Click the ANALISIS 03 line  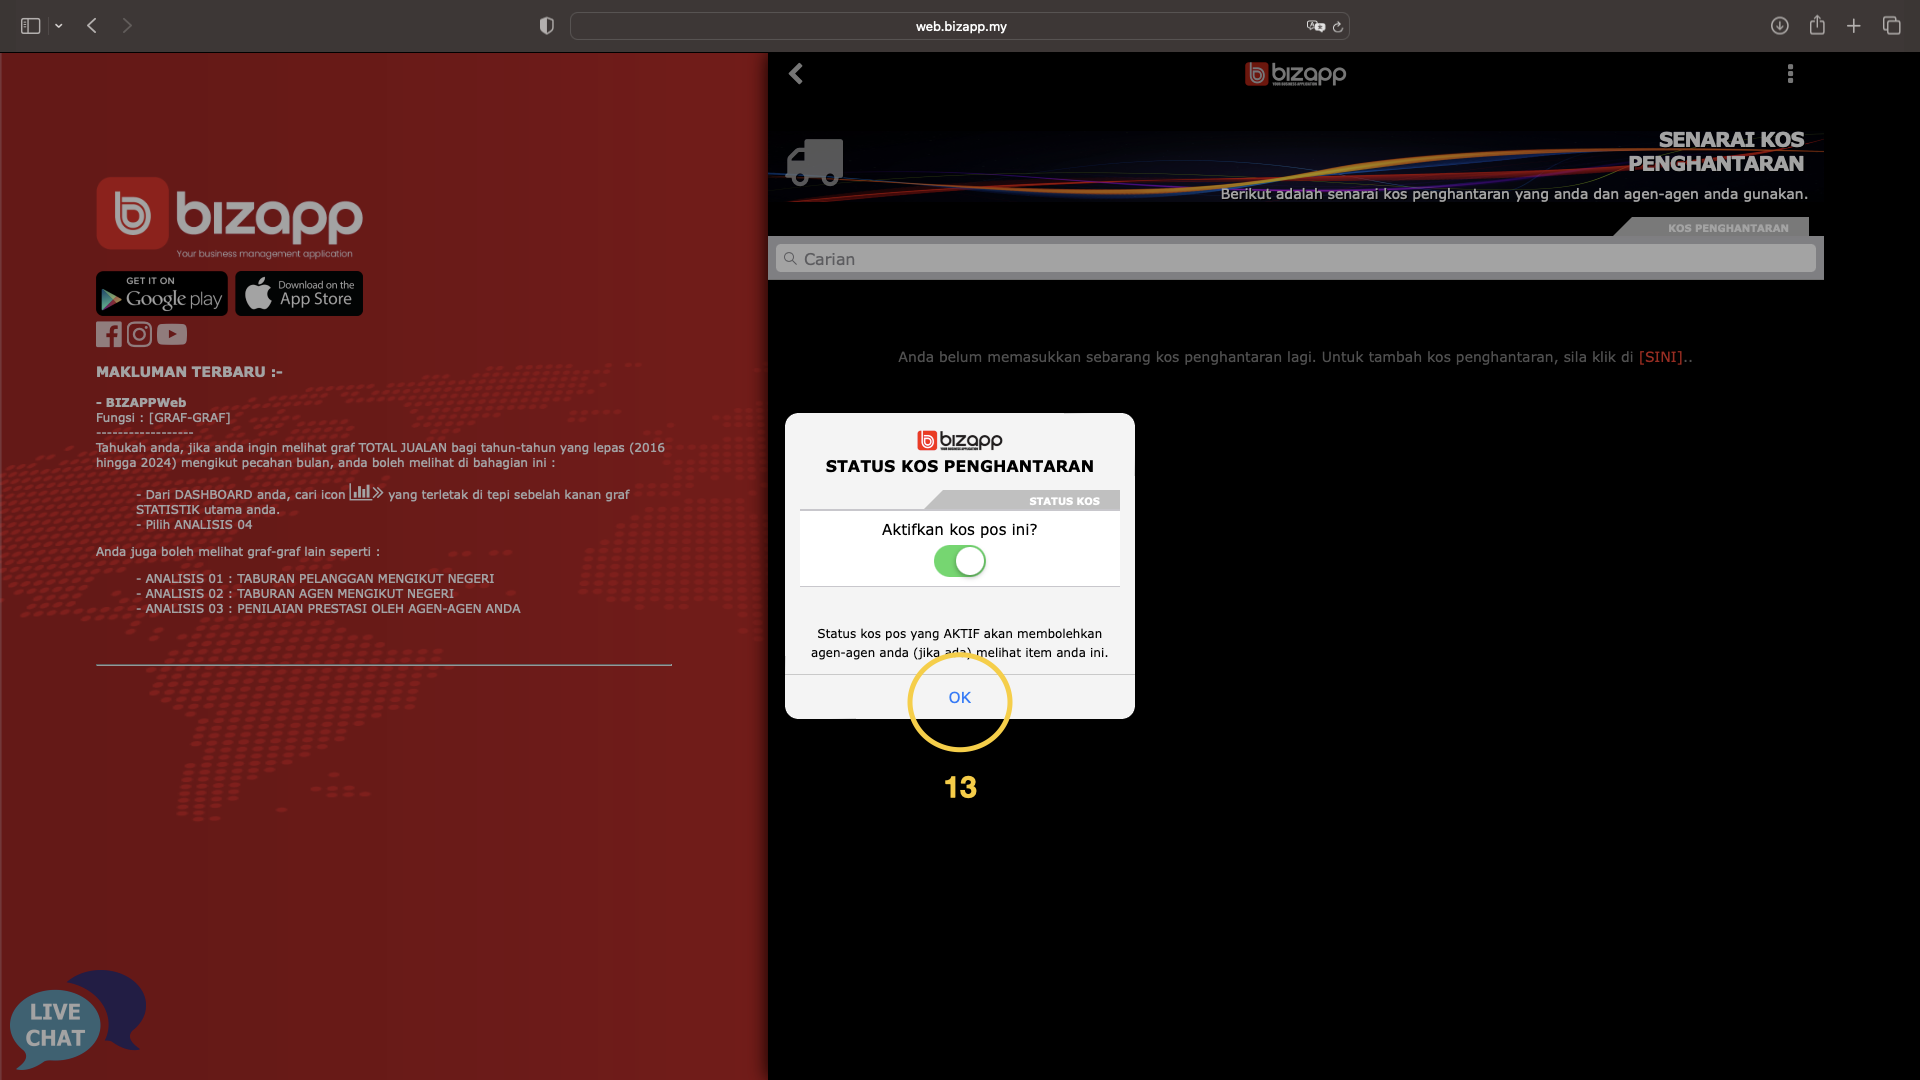tap(328, 608)
